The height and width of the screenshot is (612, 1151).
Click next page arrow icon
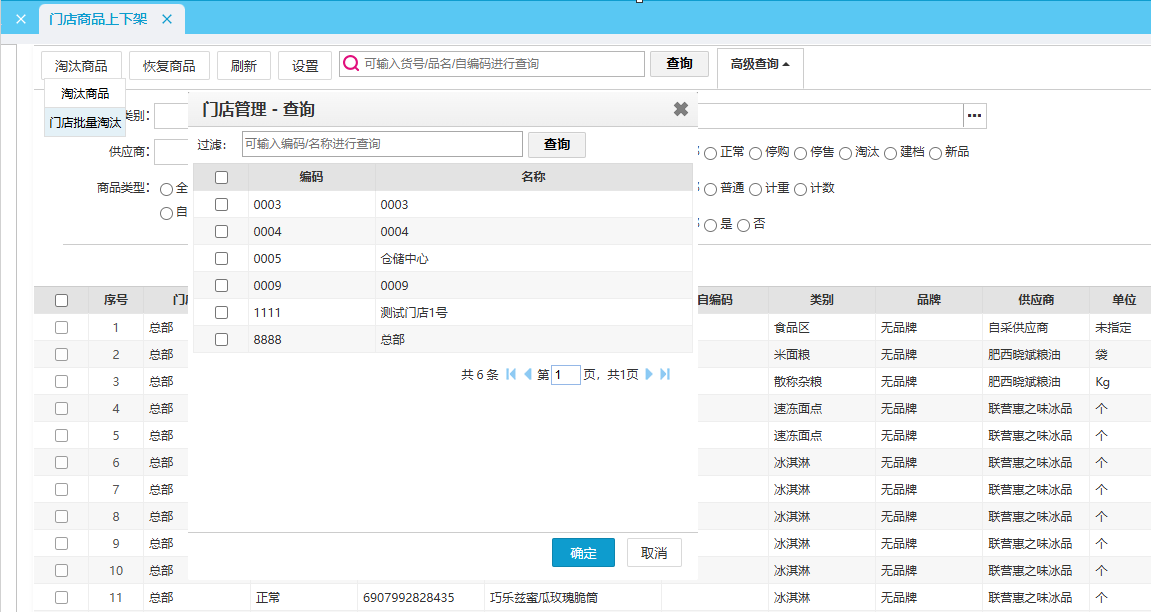[x=649, y=374]
